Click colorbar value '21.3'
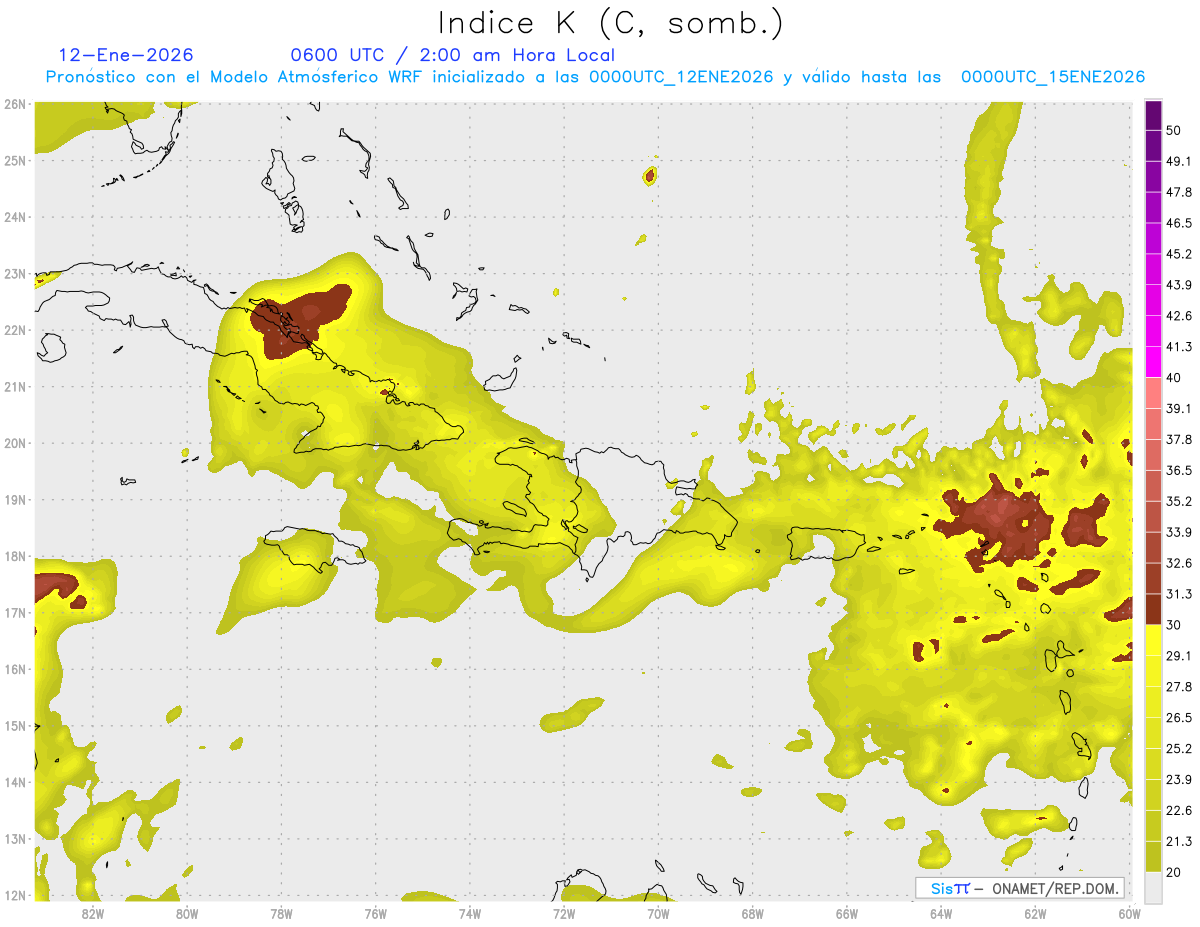Screen dimensions: 1200x927 coord(1178,842)
